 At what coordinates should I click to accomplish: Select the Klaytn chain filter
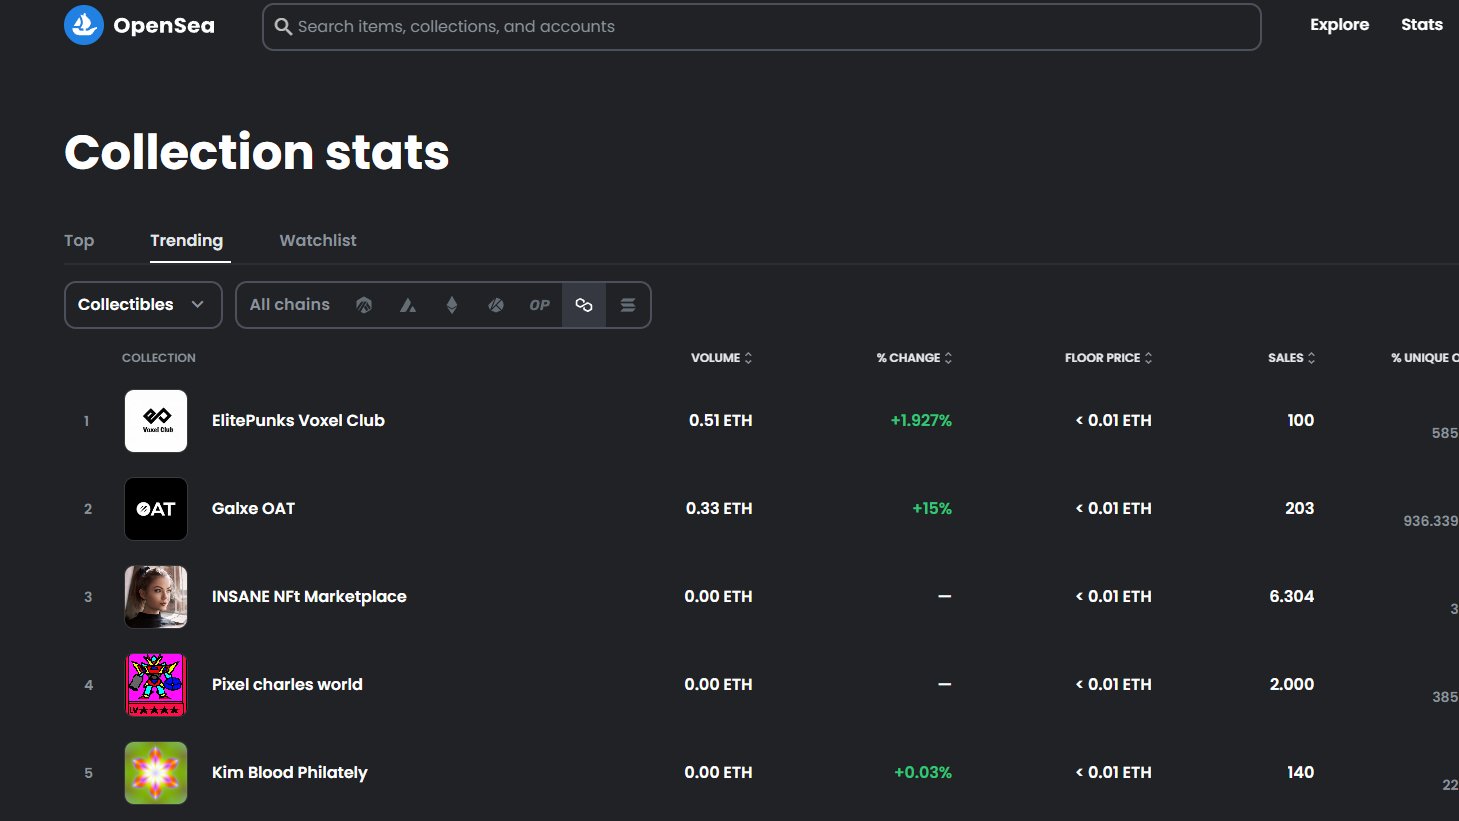click(x=496, y=305)
